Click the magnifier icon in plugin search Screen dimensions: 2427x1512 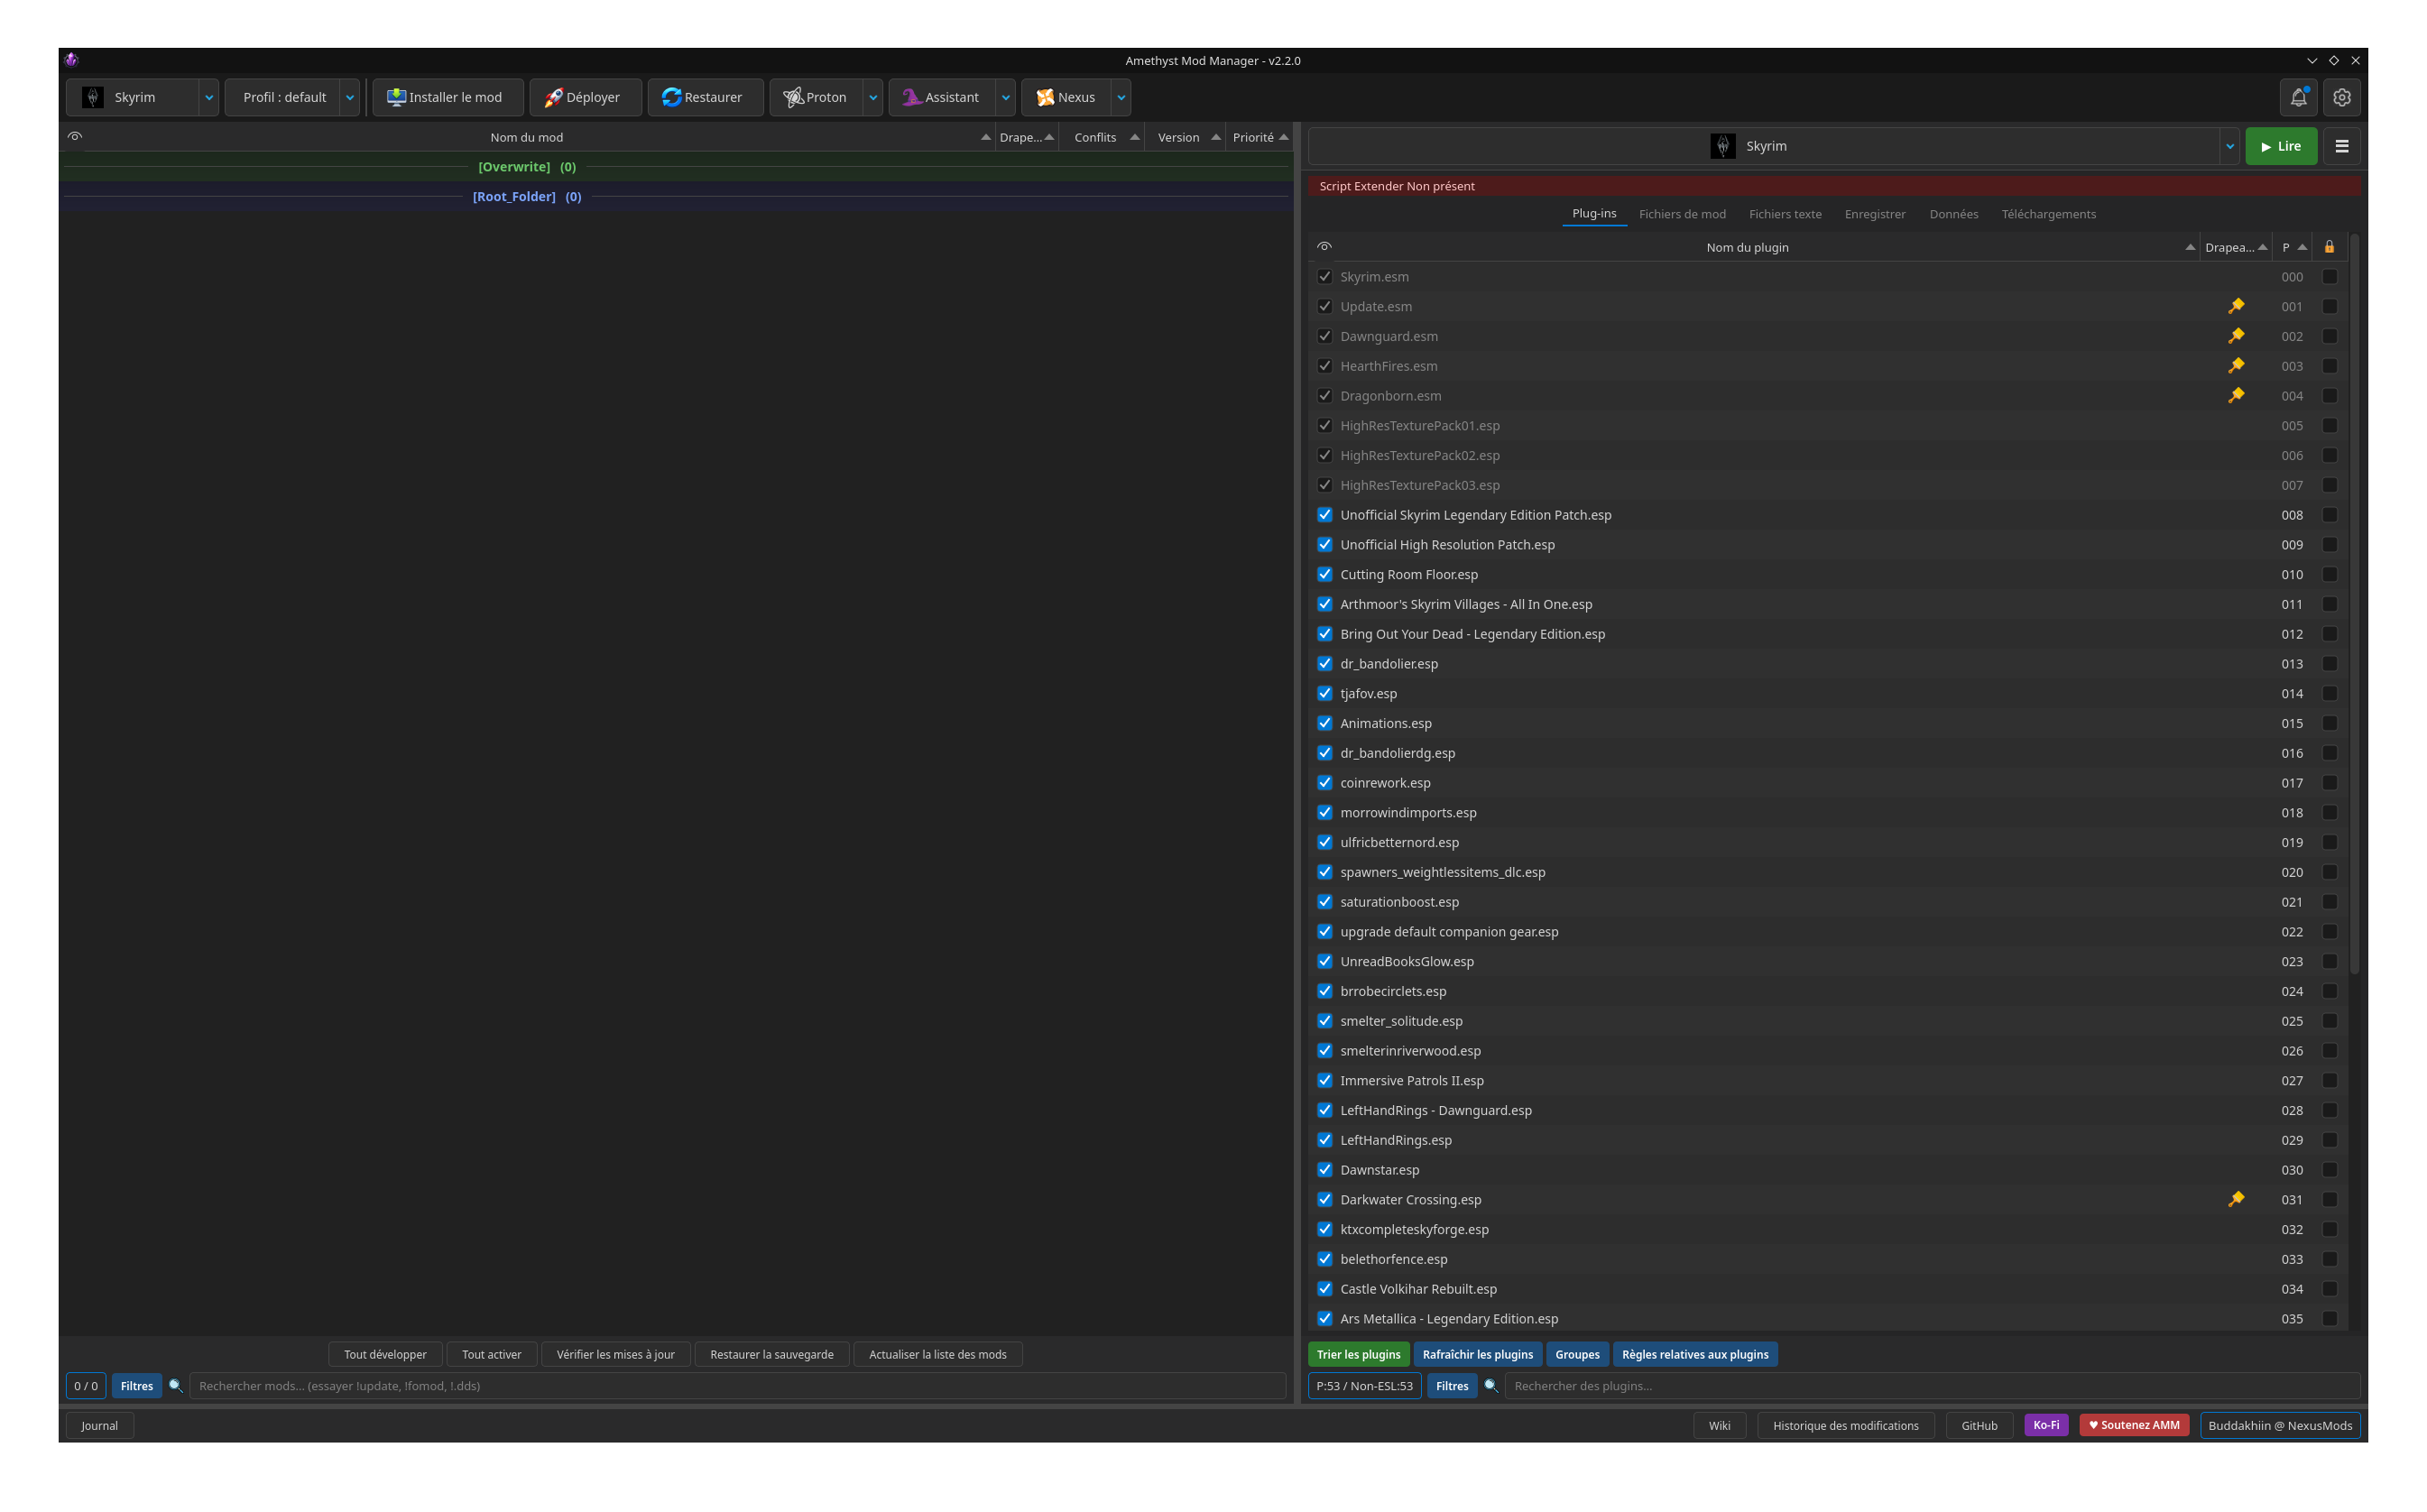tap(1491, 1385)
